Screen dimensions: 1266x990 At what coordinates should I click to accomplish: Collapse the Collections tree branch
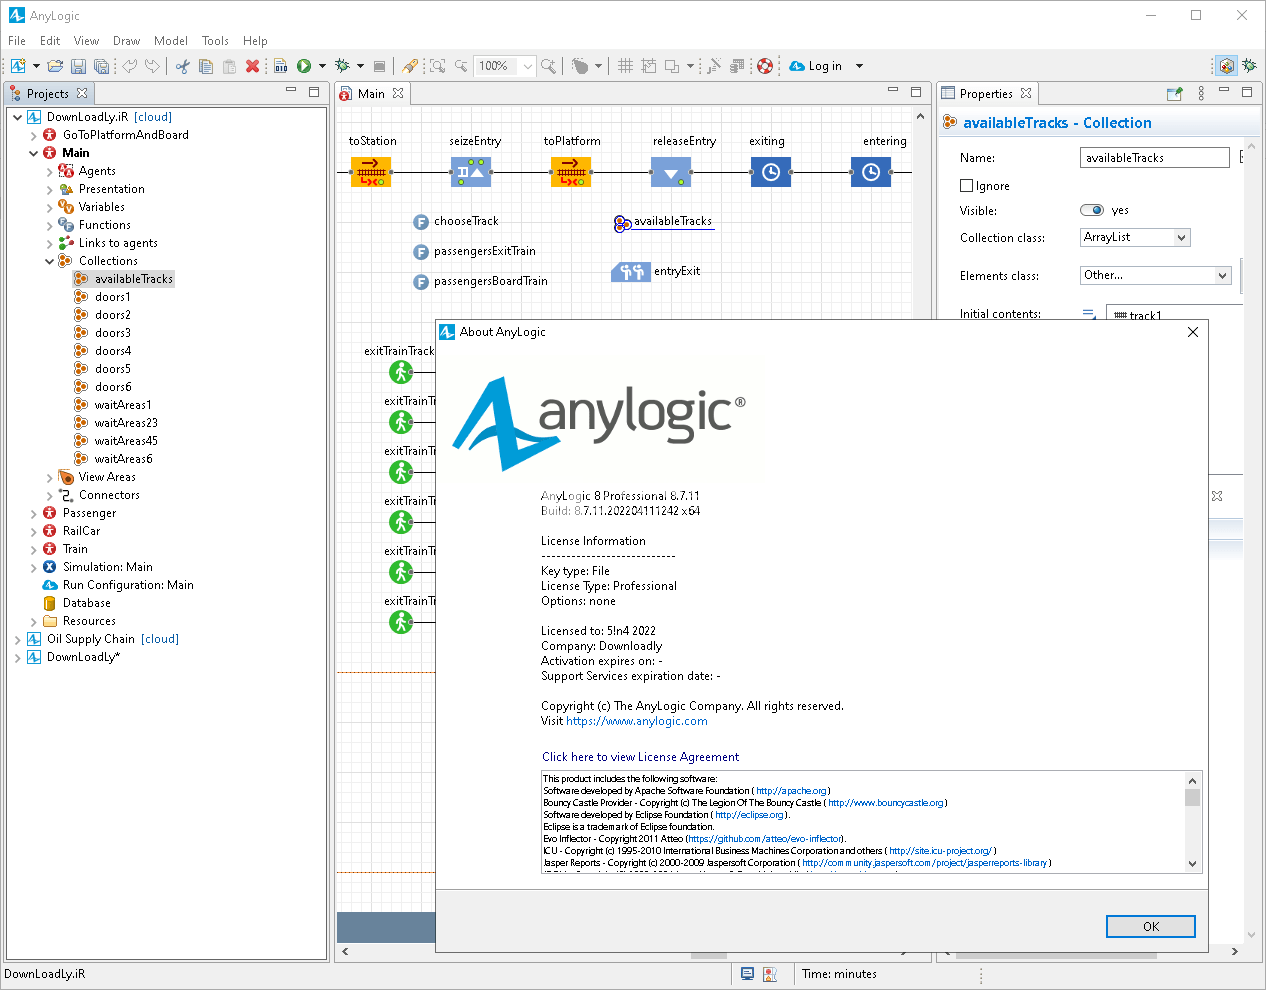pyautogui.click(x=48, y=260)
